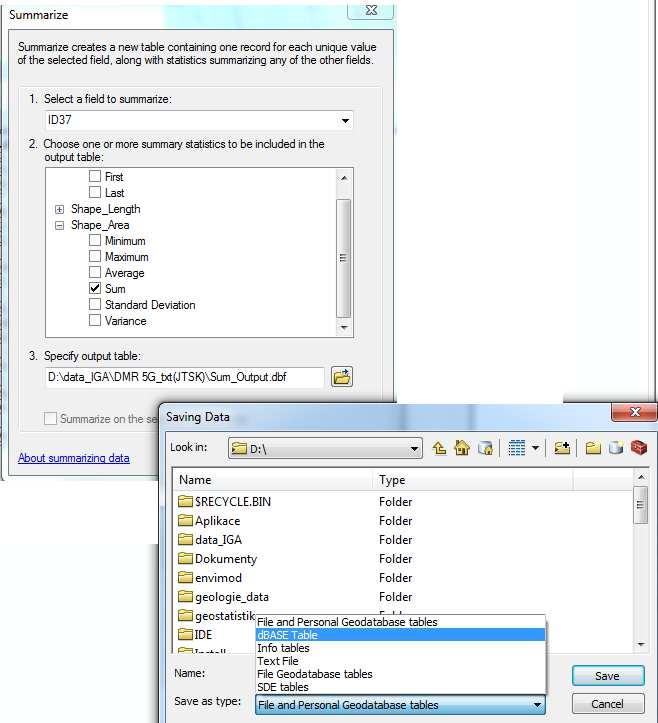This screenshot has width=658, height=723.
Task: Choose File and Personal Geodatabase tables option
Action: click(400, 622)
